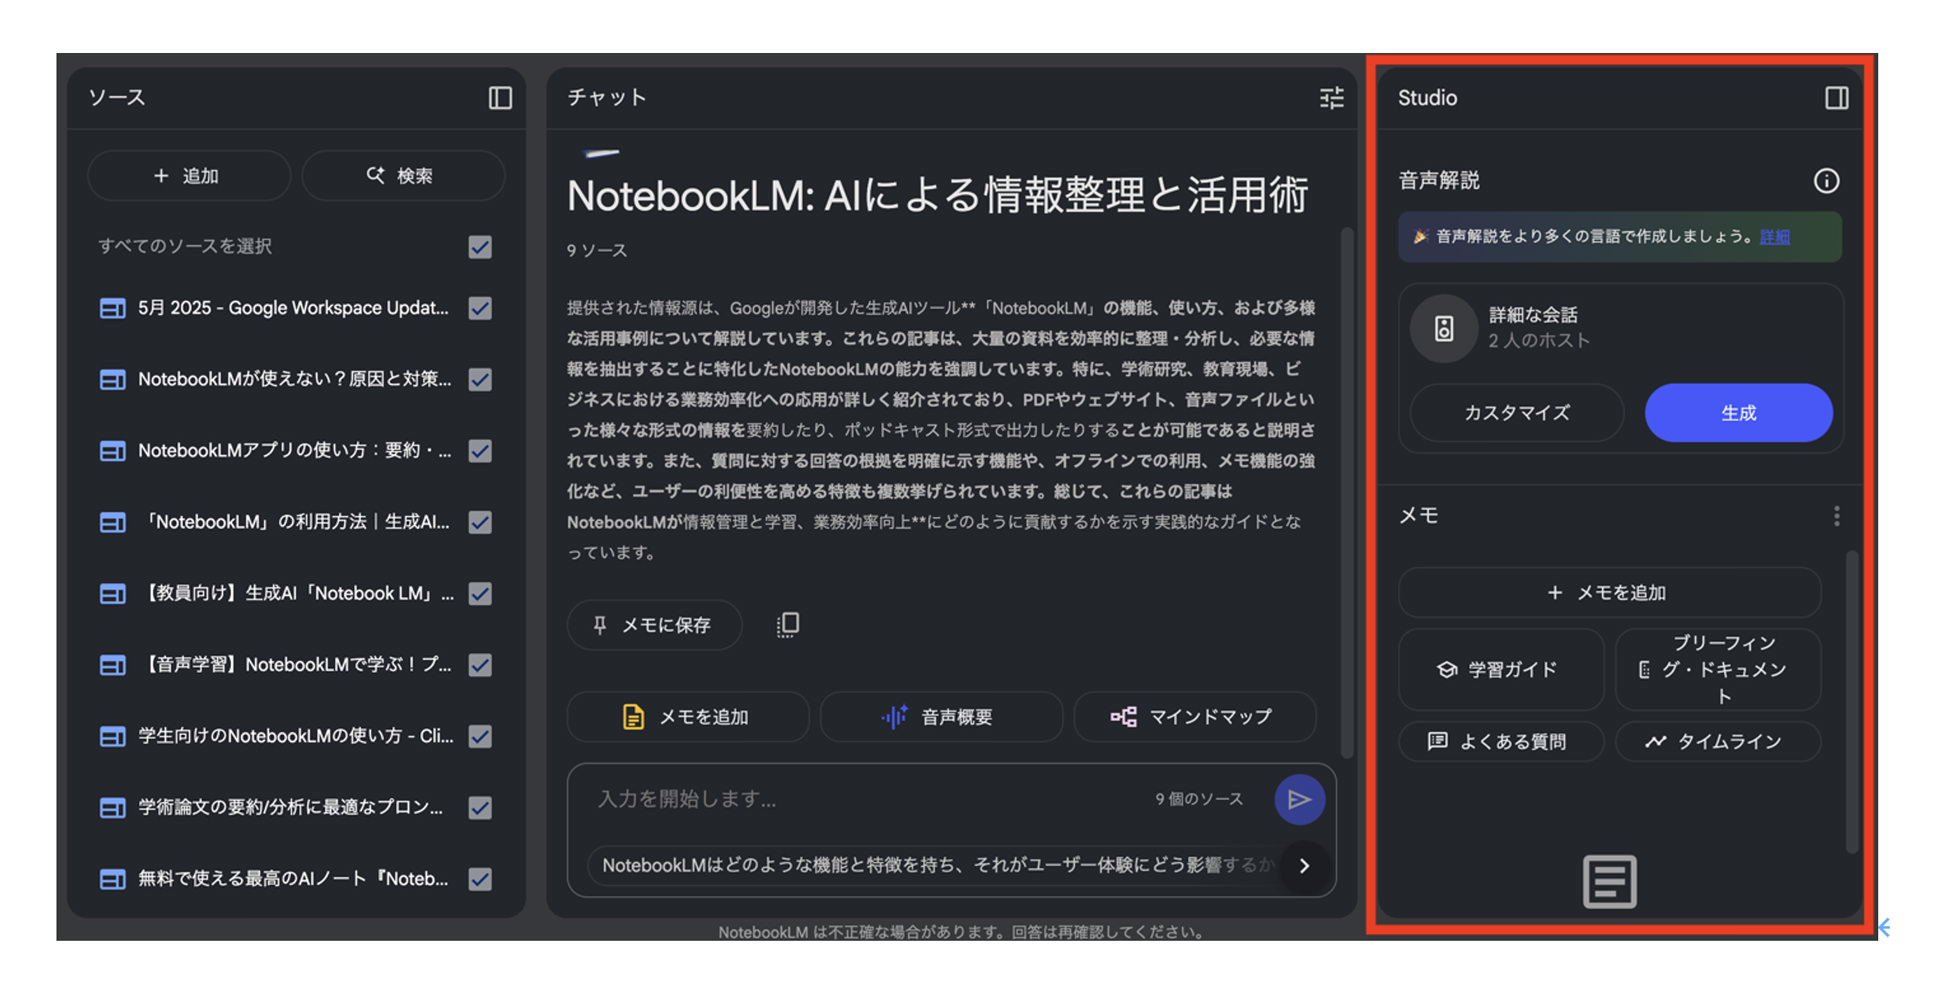Open the chat configuration sliders
Image resolution: width=1938 pixels, height=988 pixels.
click(1331, 97)
